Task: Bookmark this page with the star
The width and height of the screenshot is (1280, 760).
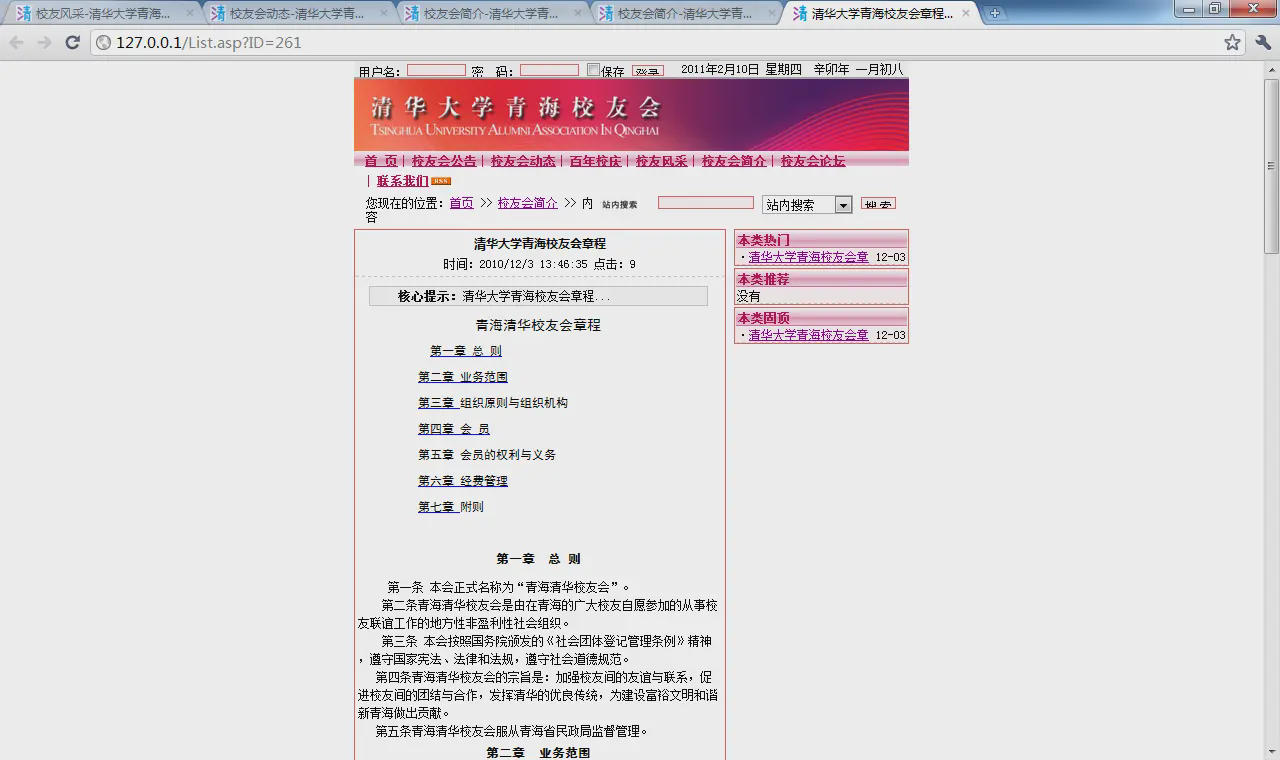Action: 1232,42
